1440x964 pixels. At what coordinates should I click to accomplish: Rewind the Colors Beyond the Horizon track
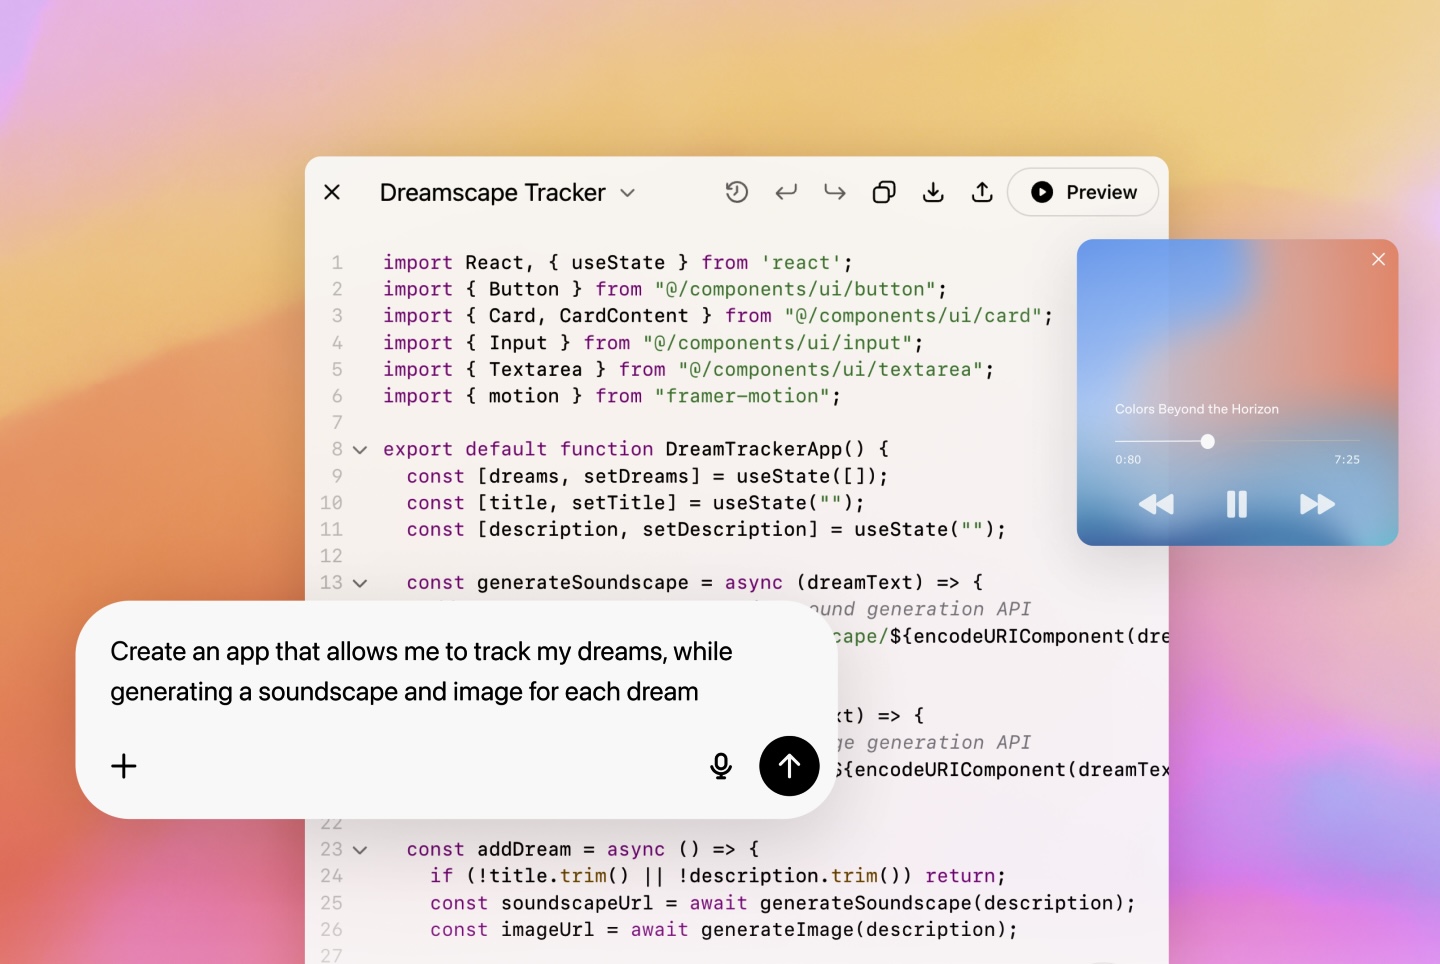[1156, 504]
